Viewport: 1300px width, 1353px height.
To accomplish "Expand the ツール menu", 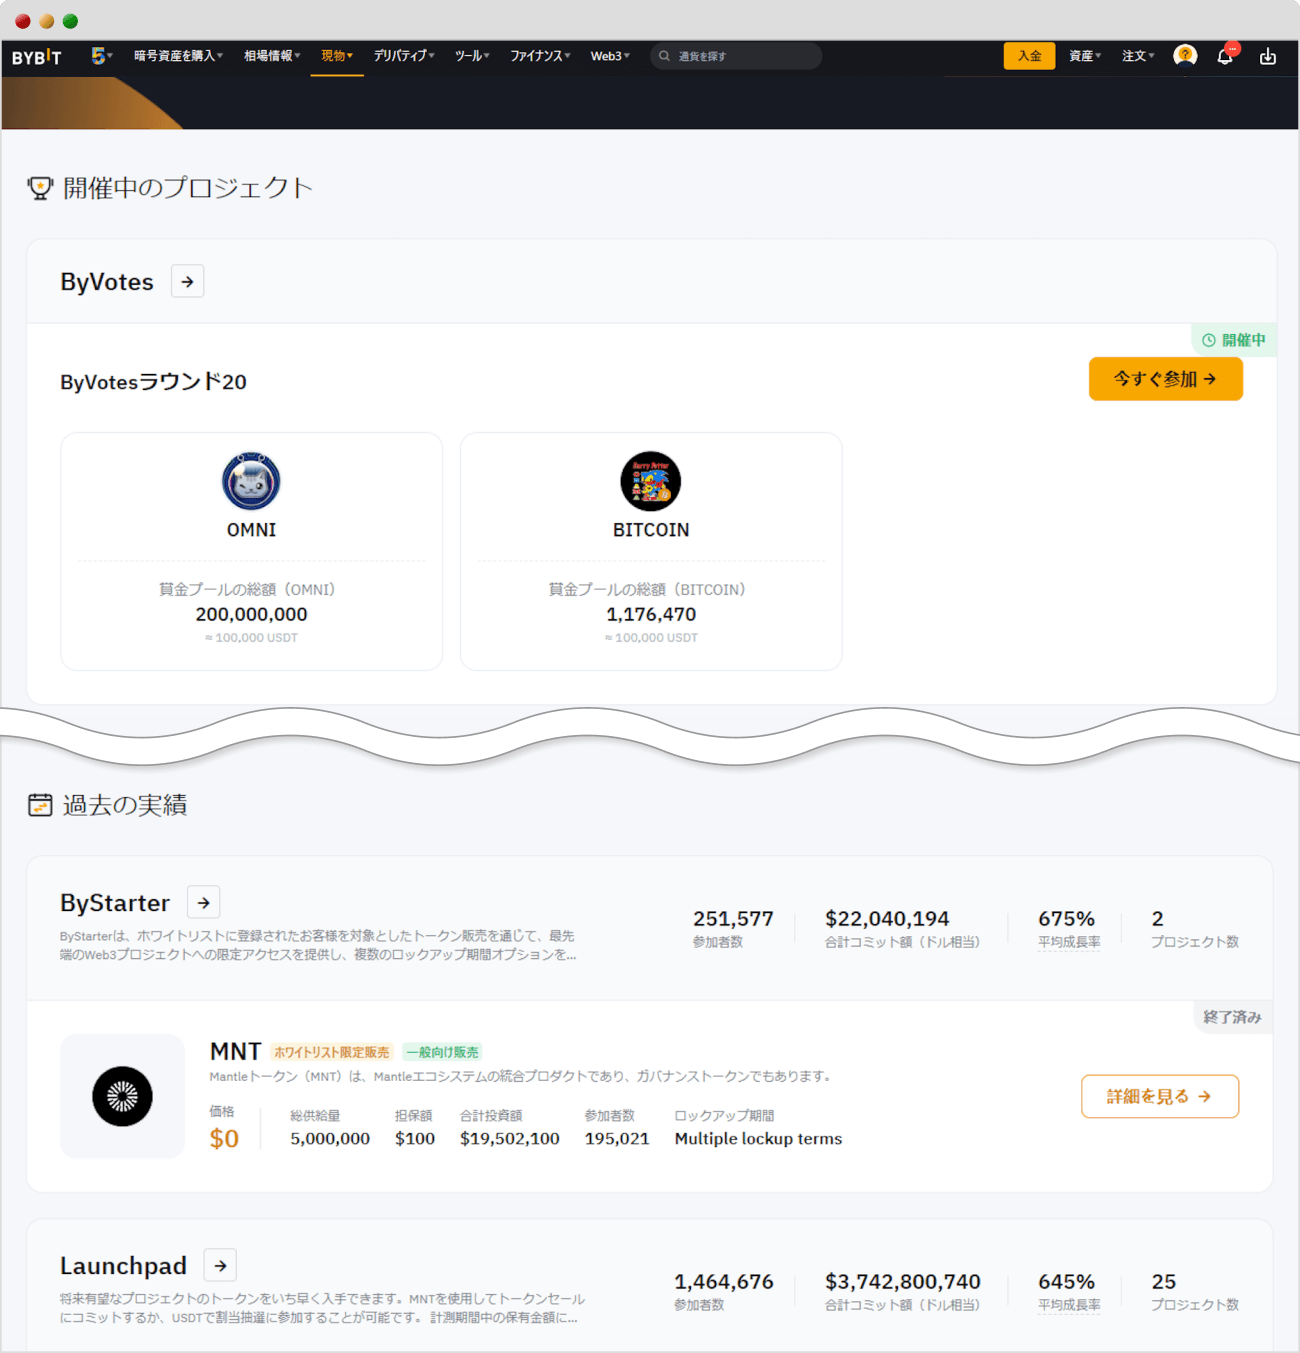I will (472, 56).
